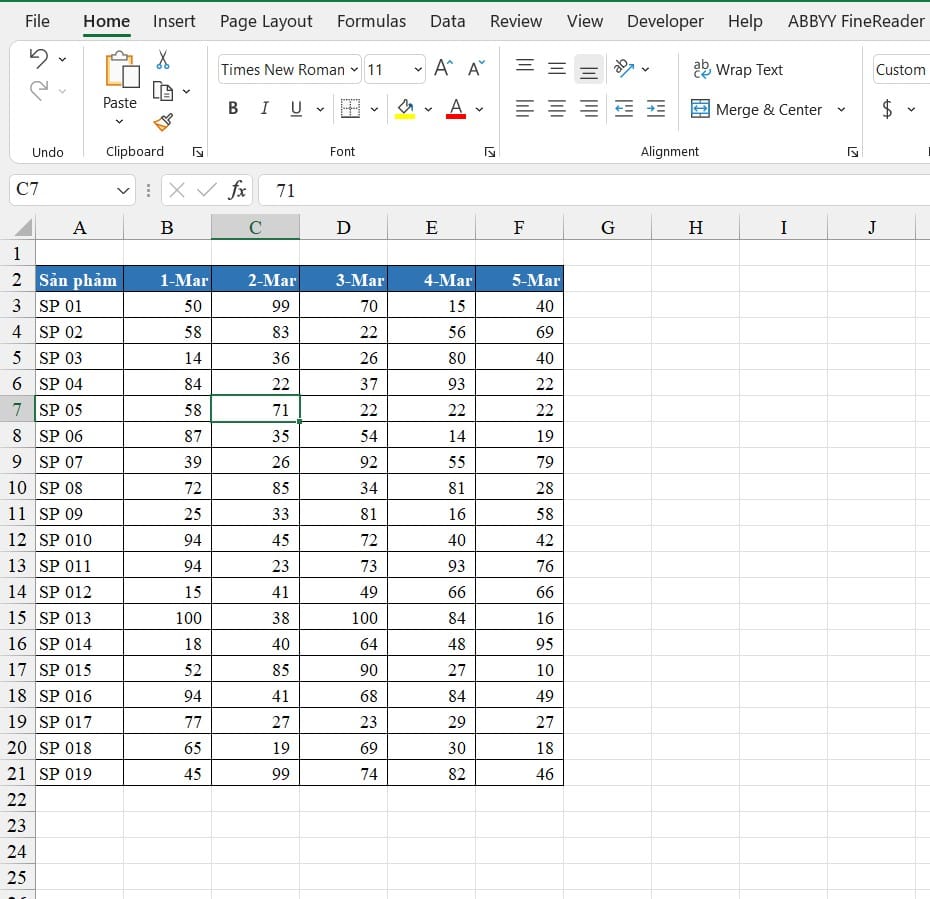Click the Undo arrow icon
This screenshot has width=930, height=899.
click(x=39, y=59)
